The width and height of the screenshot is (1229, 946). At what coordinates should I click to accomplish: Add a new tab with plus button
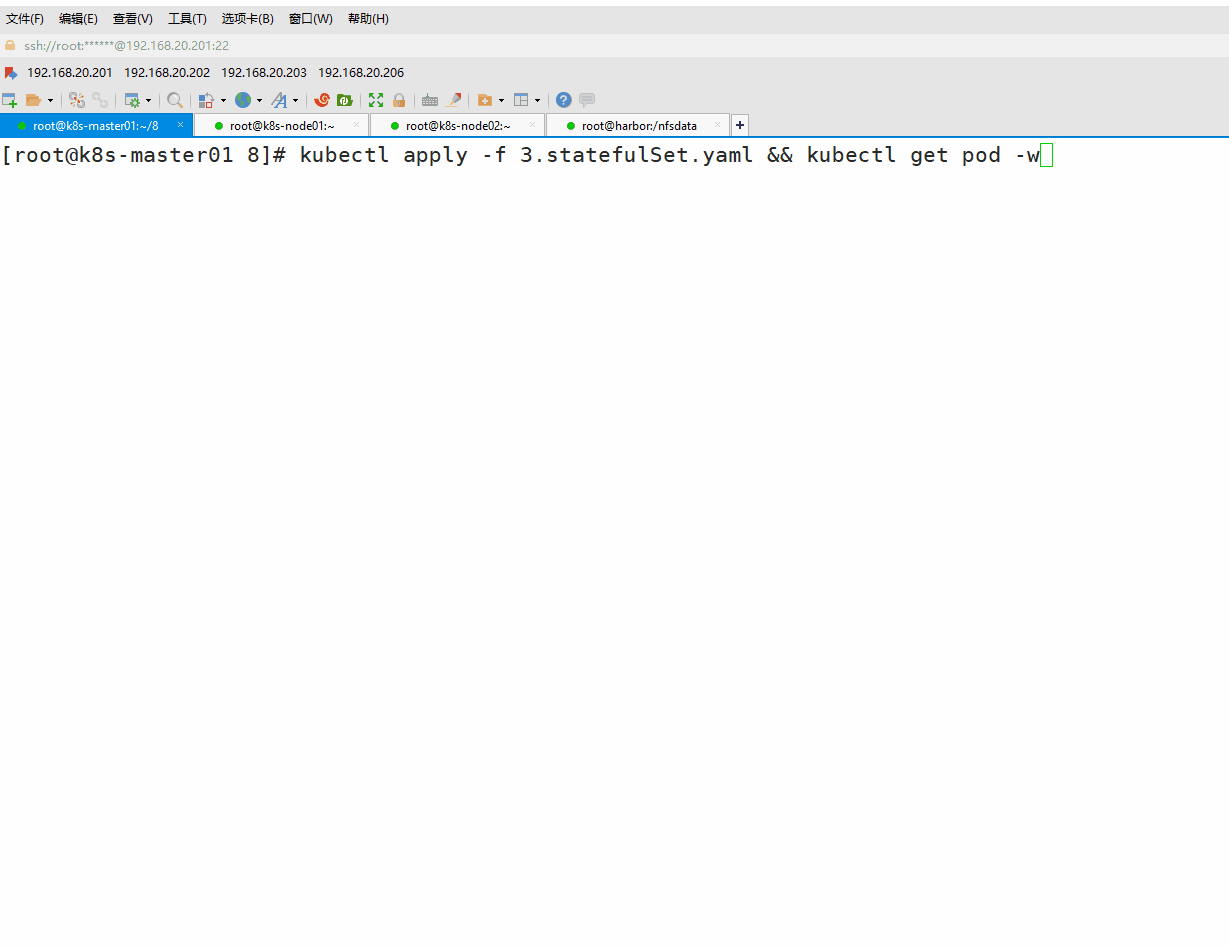pos(740,125)
